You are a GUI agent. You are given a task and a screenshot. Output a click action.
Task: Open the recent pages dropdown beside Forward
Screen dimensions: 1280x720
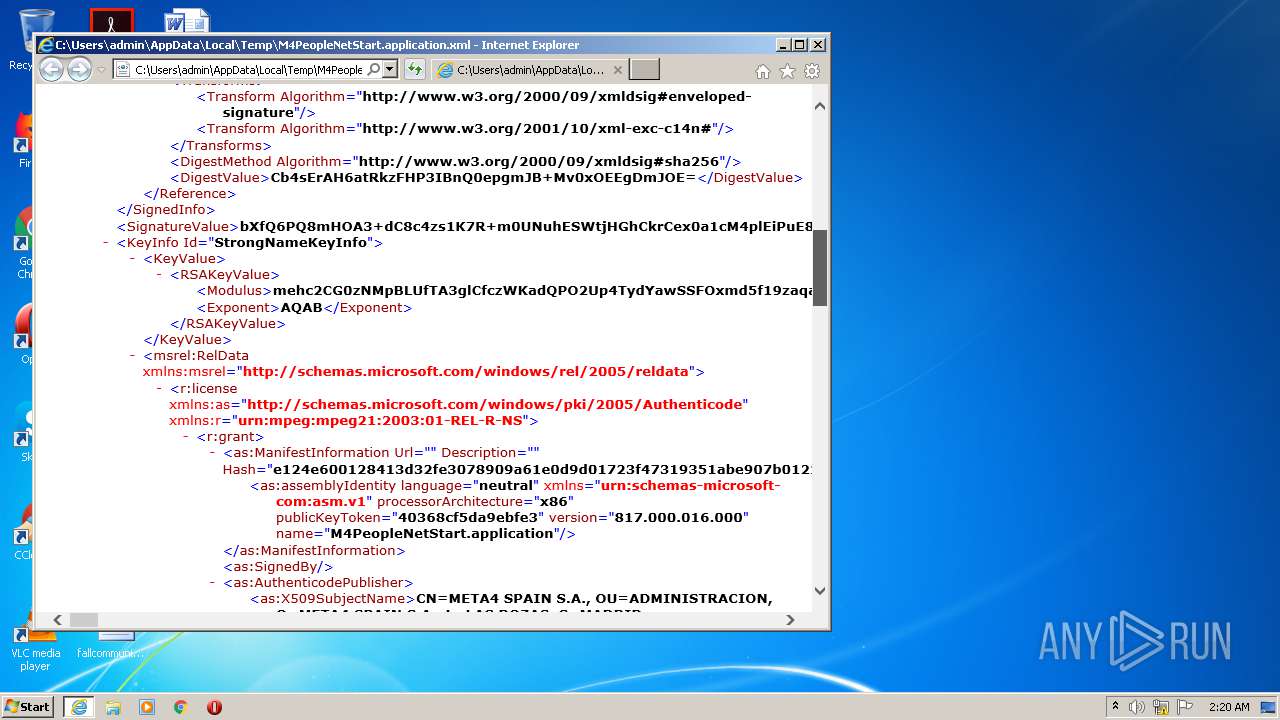[x=101, y=70]
